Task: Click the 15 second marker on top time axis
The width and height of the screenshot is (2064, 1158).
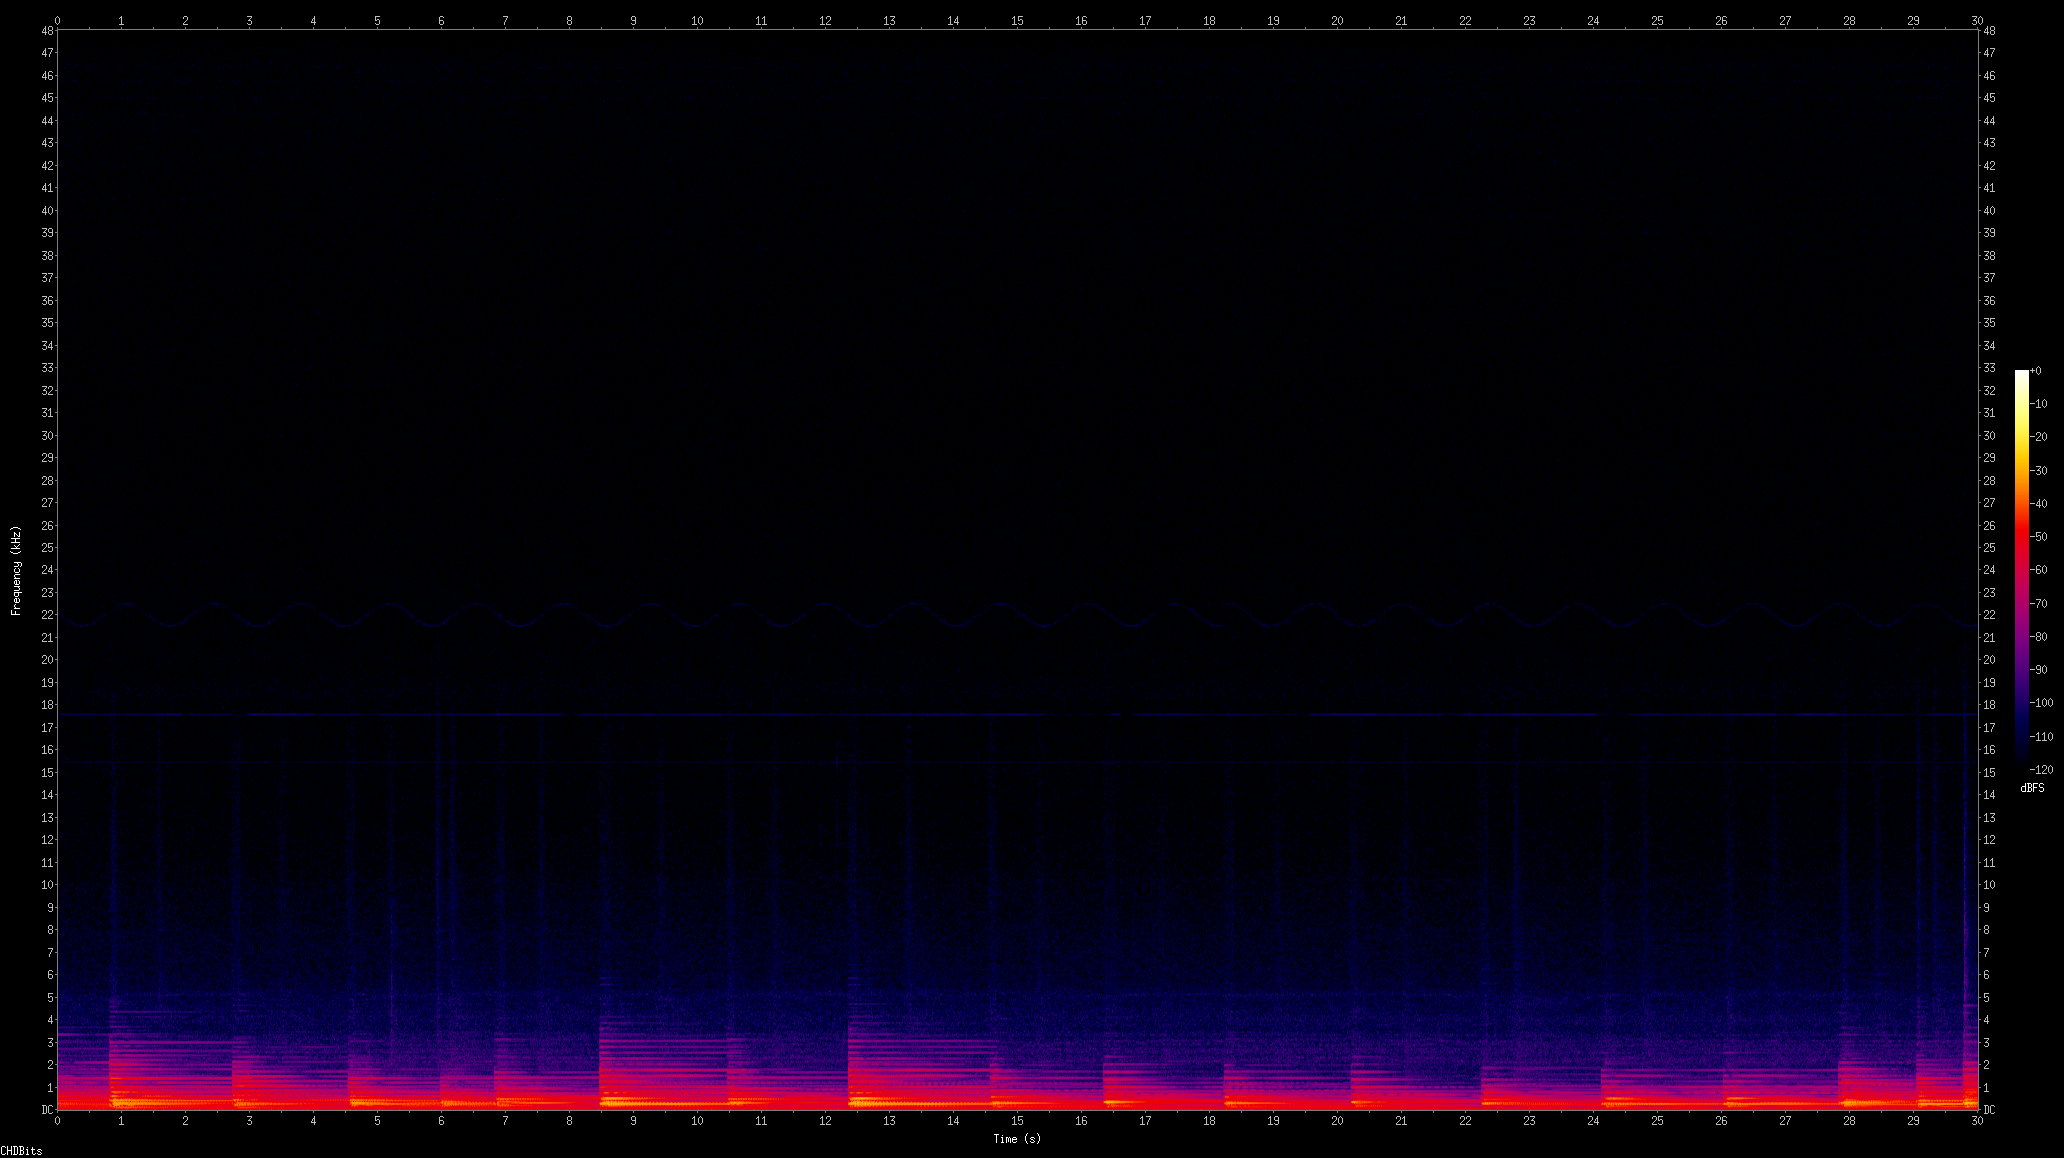Action: (x=1017, y=20)
